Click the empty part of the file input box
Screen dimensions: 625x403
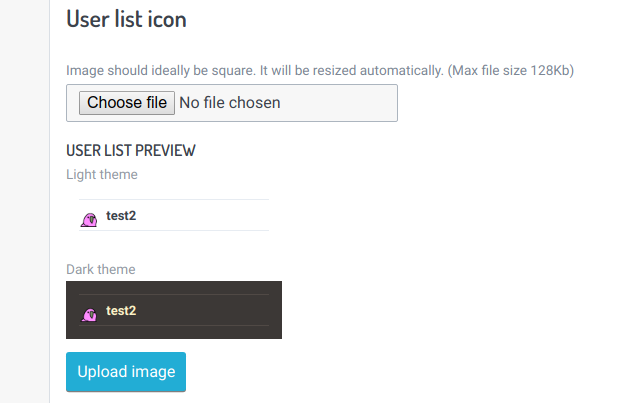(x=339, y=103)
